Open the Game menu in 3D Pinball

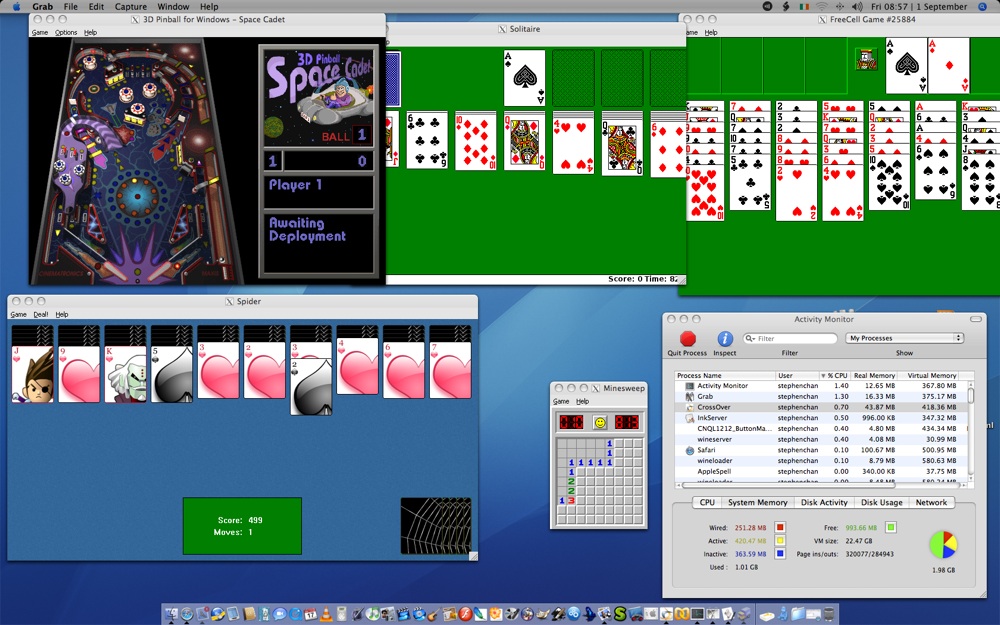pos(40,33)
